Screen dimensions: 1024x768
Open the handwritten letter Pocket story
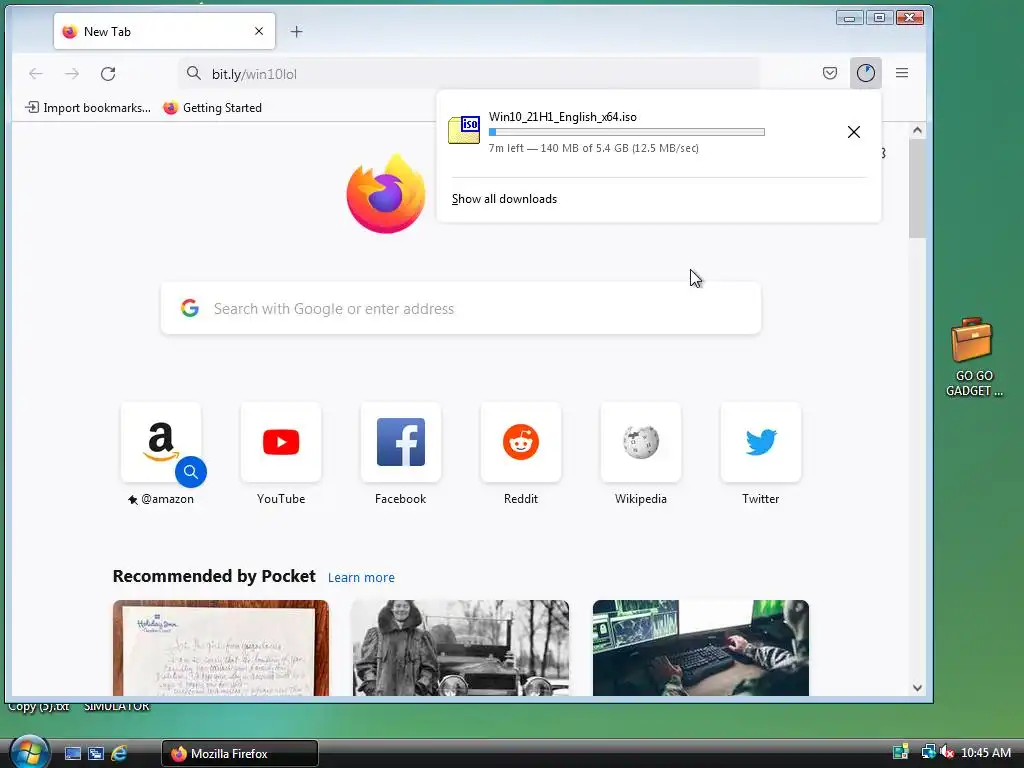tap(221, 648)
